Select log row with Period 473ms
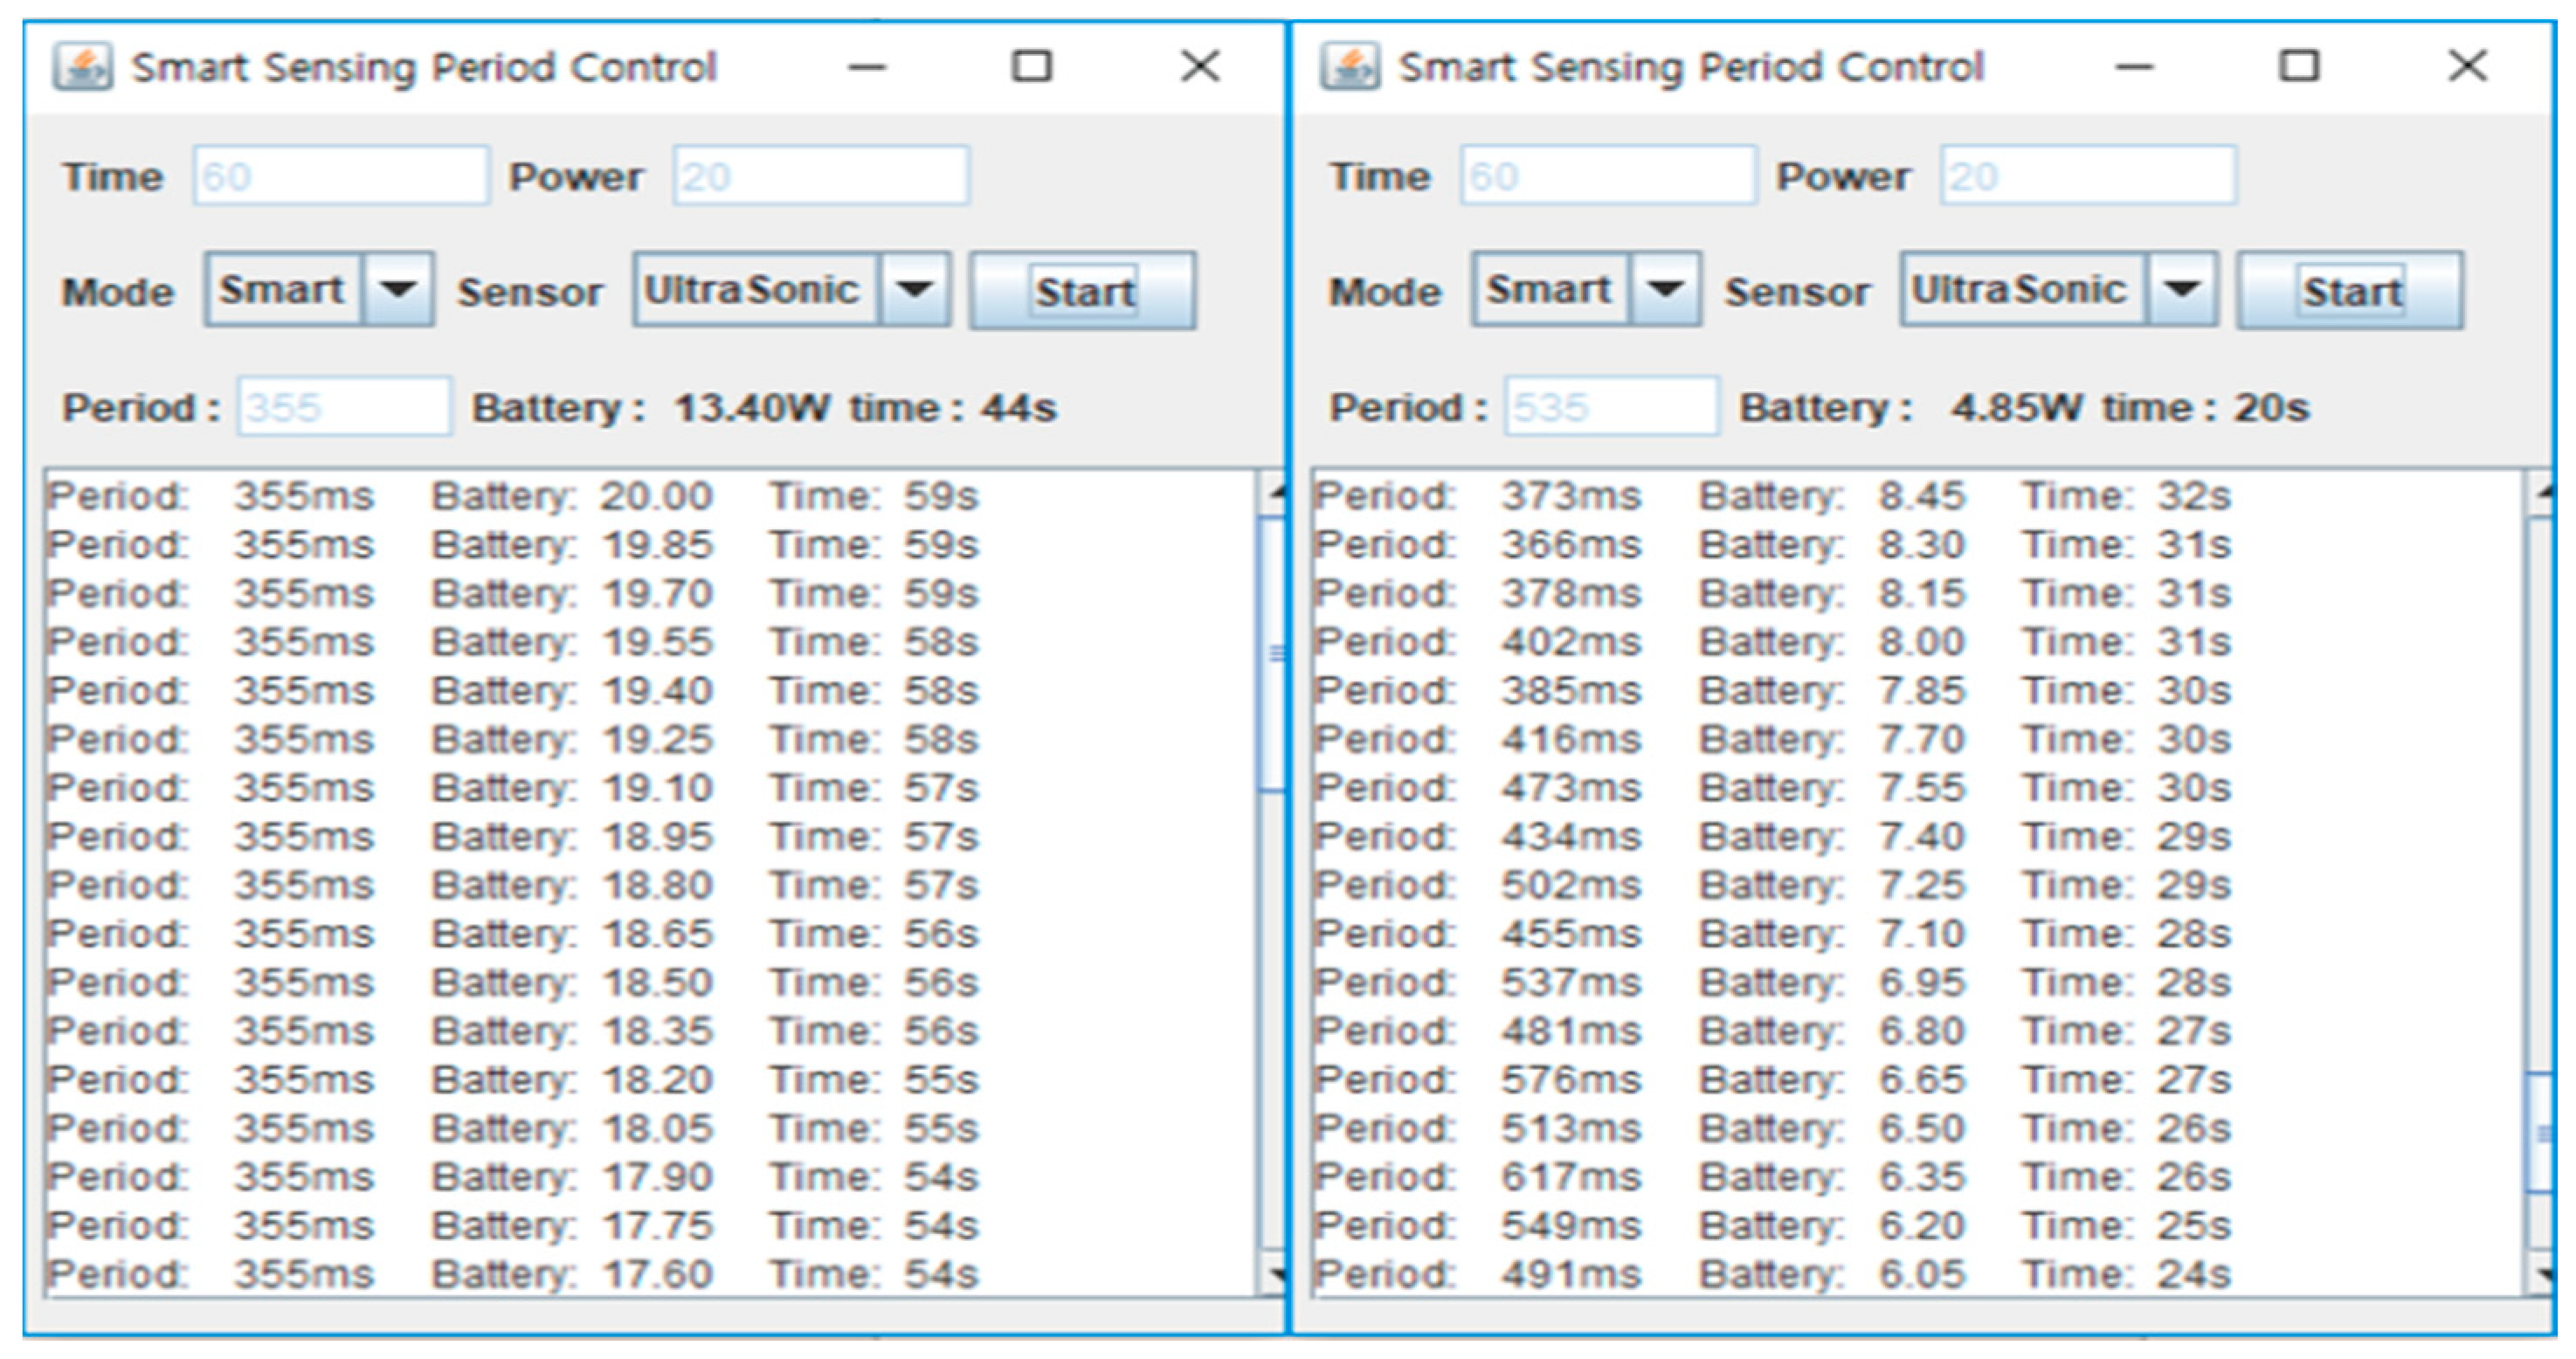Viewport: 2576px width, 1359px height. coord(1773,788)
